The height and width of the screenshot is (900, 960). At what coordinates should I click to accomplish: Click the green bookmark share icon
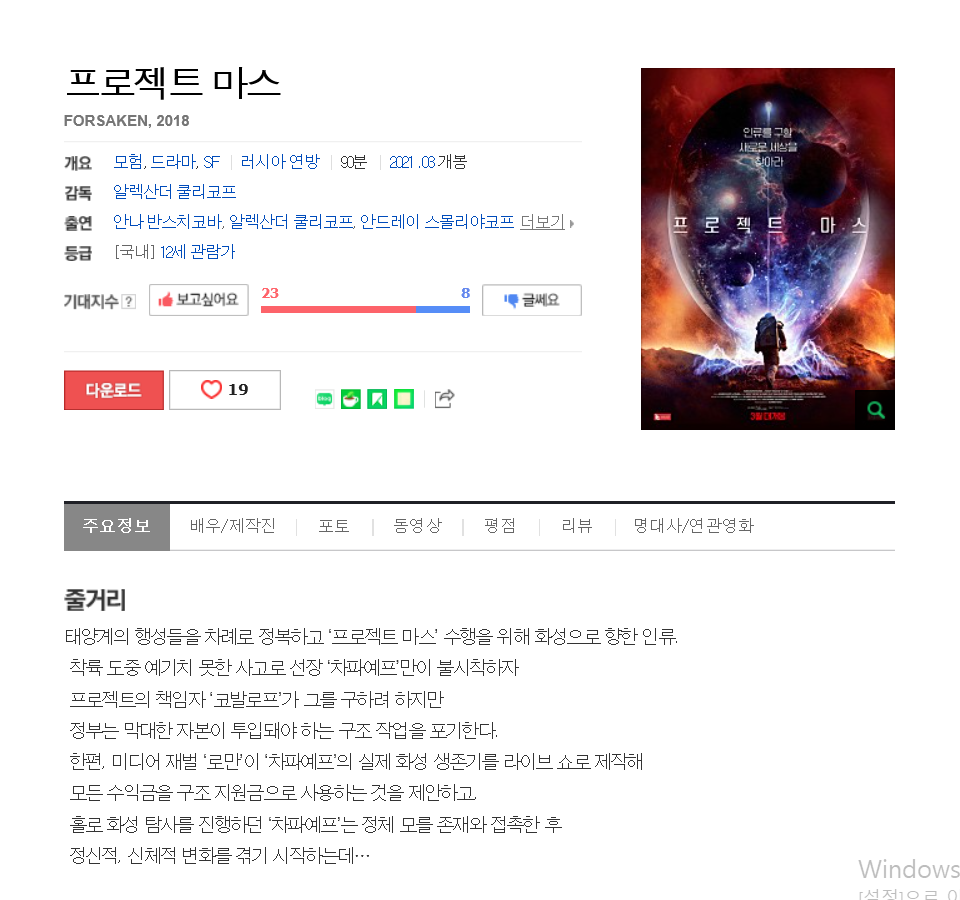[377, 399]
